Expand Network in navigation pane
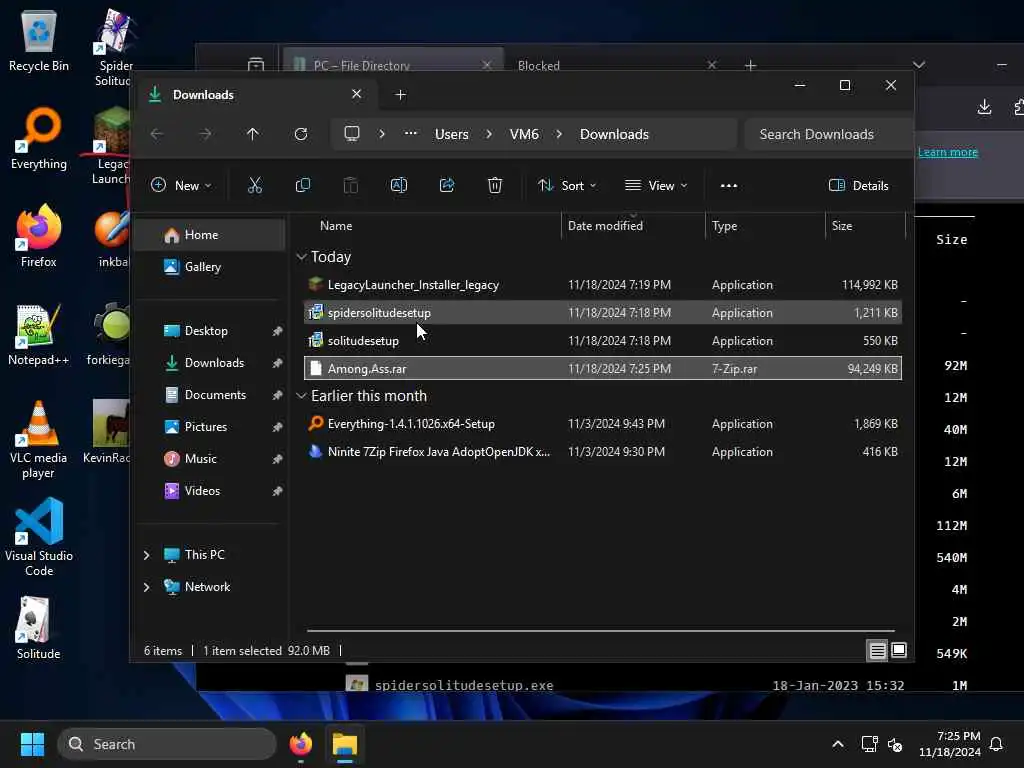1024x768 pixels. 146,587
